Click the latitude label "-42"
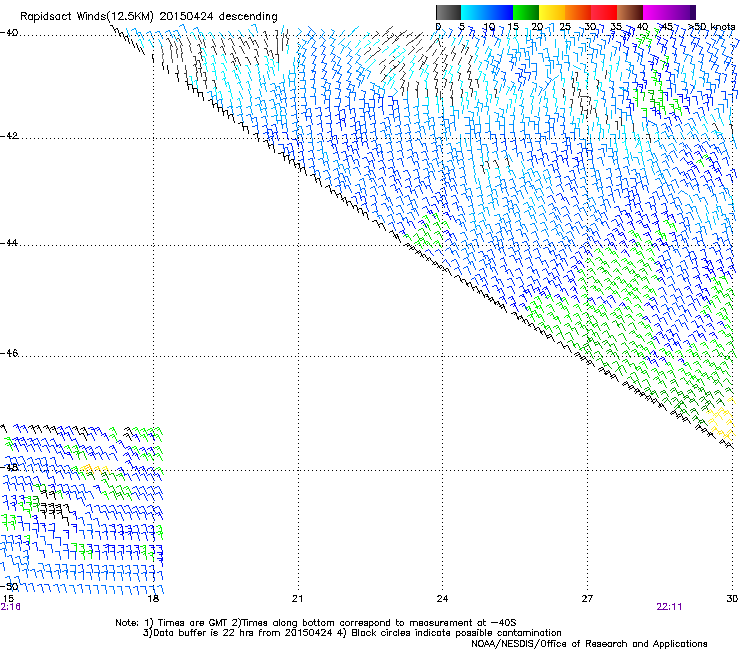The height and width of the screenshot is (650, 740). tap(9, 136)
